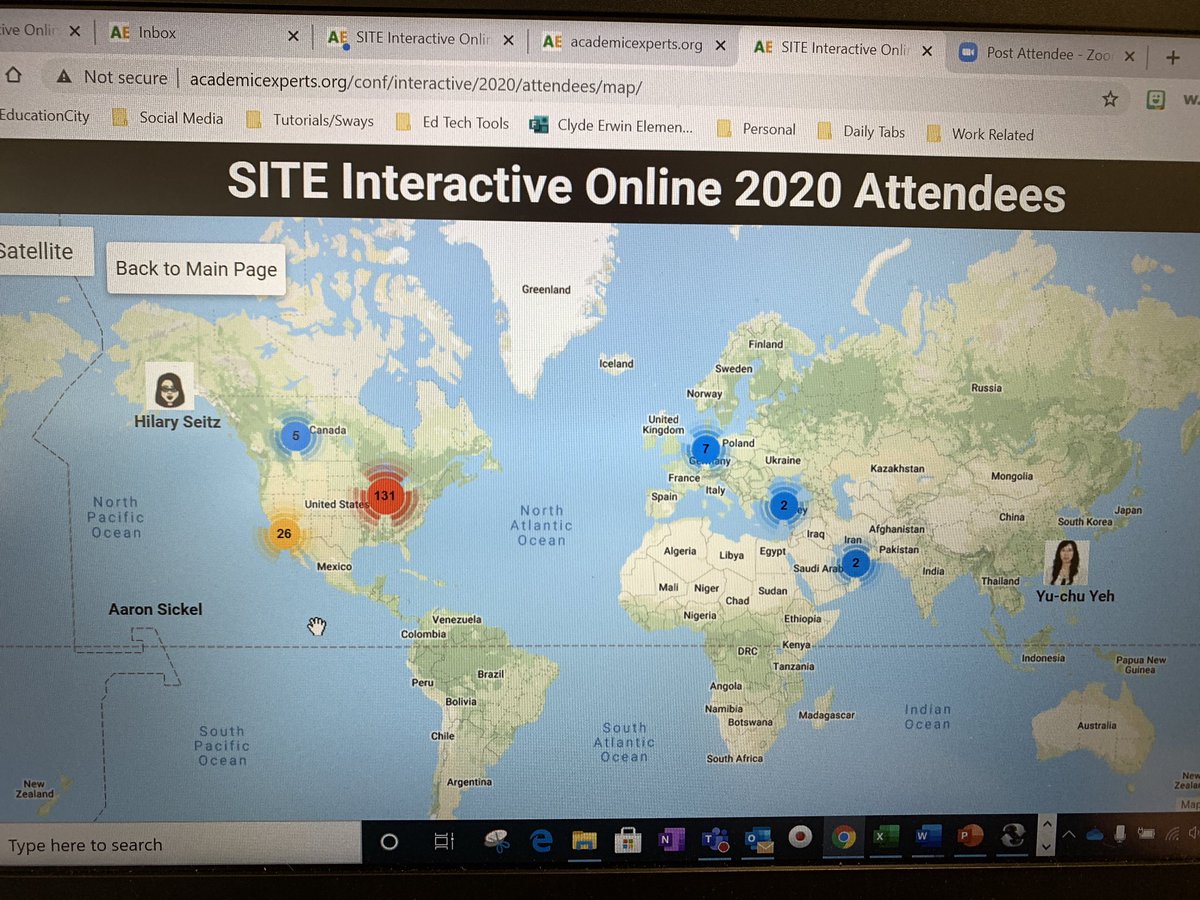Click the Not secure warning icon
This screenshot has width=1200, height=900.
[64, 77]
